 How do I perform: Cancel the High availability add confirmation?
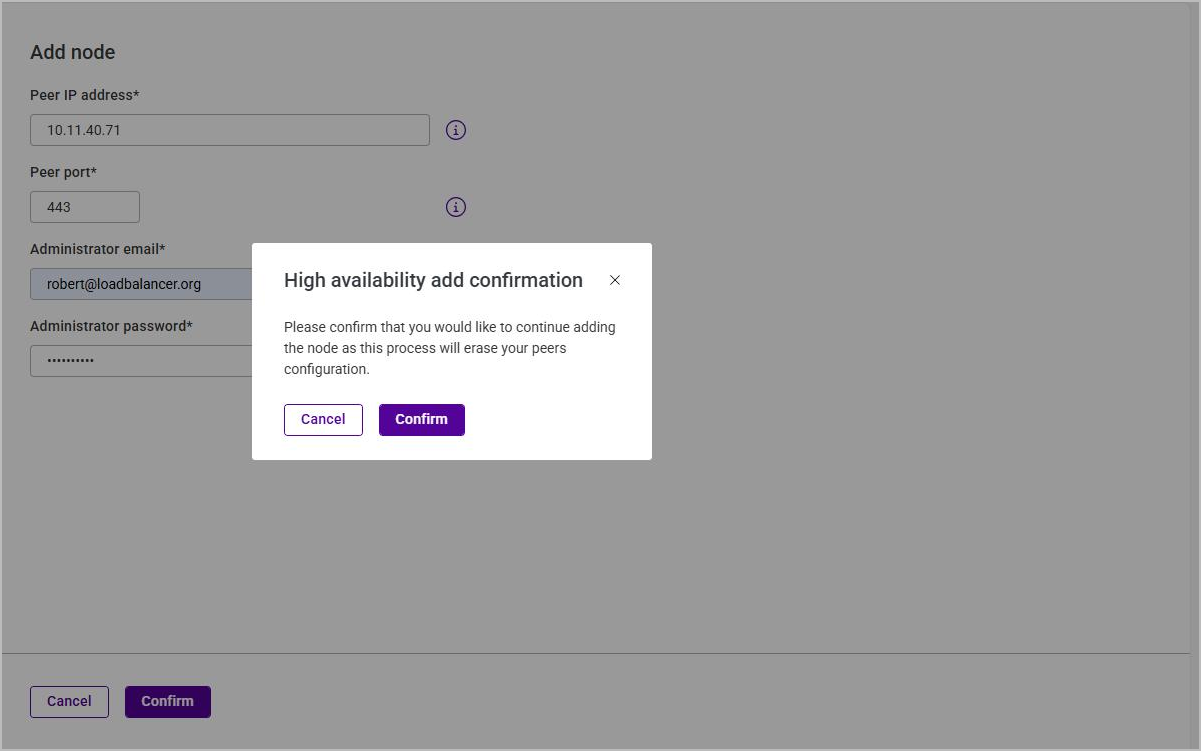coord(323,420)
